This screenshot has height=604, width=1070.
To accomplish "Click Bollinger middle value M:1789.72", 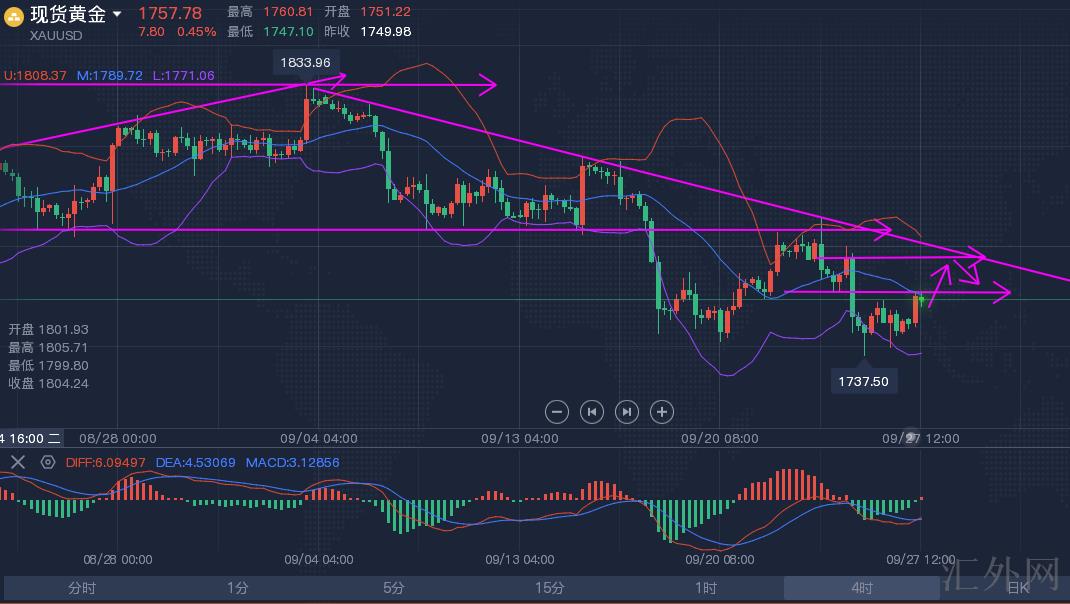I will (110, 75).
